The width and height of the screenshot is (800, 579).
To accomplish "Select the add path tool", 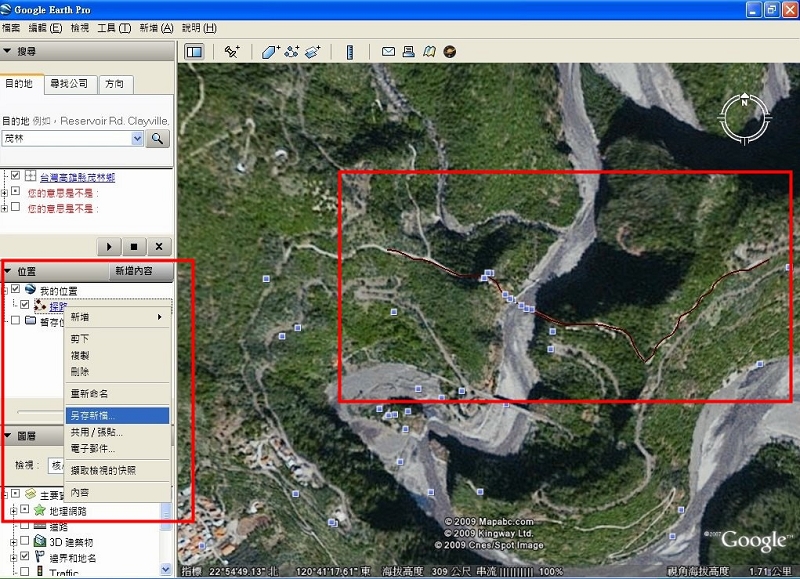I will pos(292,51).
